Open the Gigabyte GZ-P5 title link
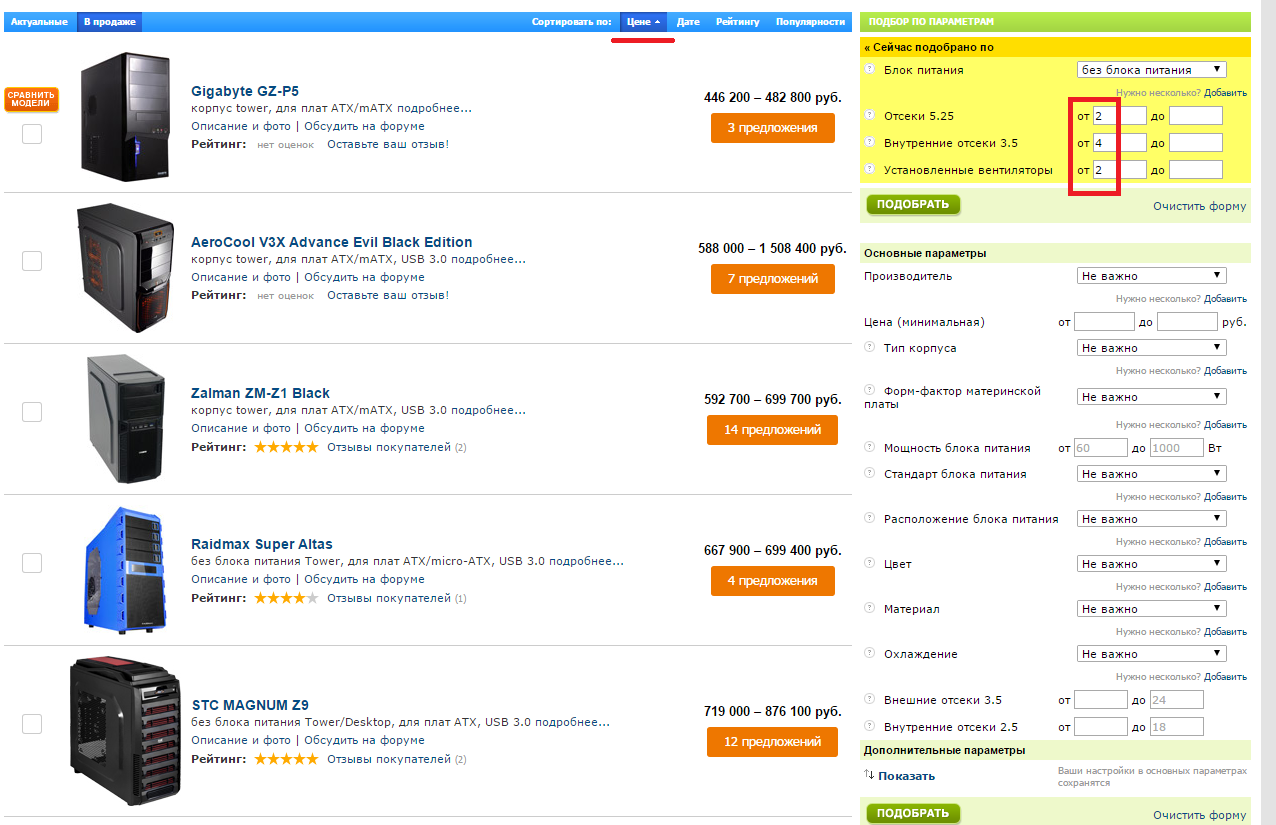The height and width of the screenshot is (825, 1276). [245, 91]
